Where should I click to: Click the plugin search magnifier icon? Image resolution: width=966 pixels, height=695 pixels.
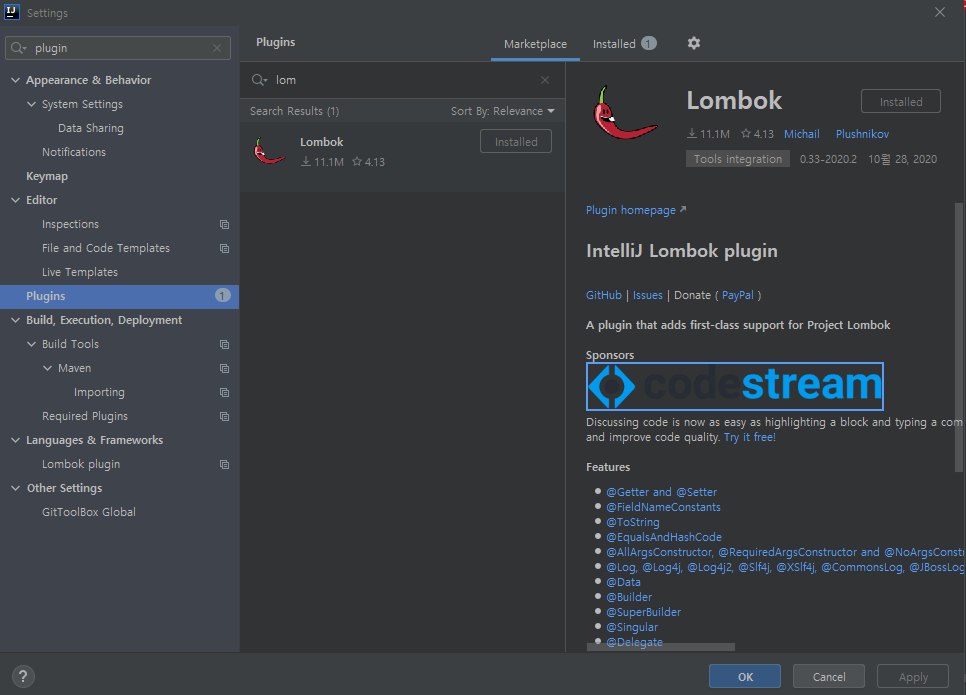click(x=259, y=80)
